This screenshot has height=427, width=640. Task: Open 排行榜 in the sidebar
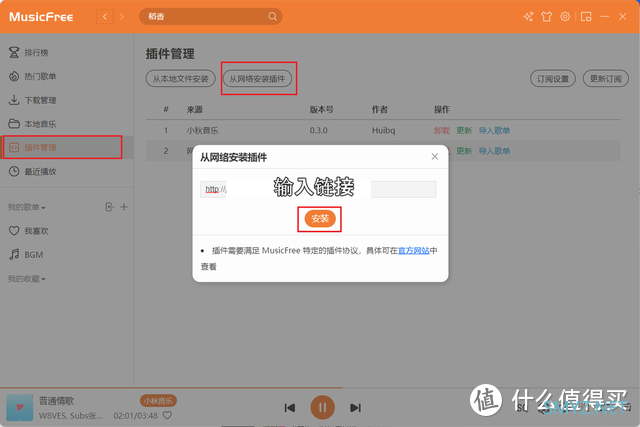coord(67,53)
